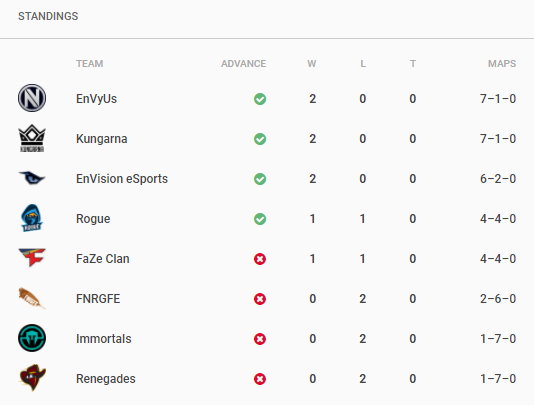Select the EnVision eSports team name

click(122, 179)
